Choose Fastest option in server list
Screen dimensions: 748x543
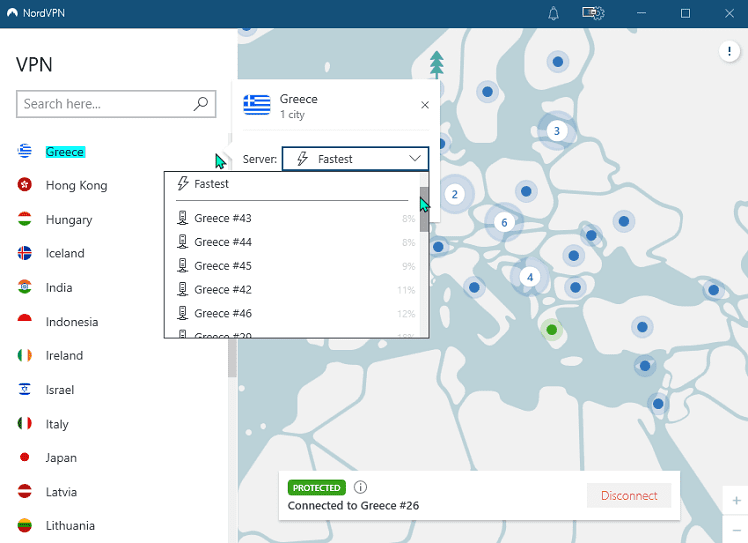click(x=292, y=184)
